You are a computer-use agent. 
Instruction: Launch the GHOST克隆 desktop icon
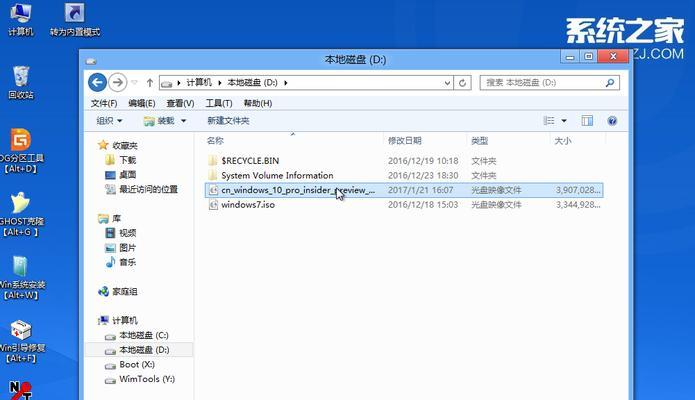coord(21,214)
